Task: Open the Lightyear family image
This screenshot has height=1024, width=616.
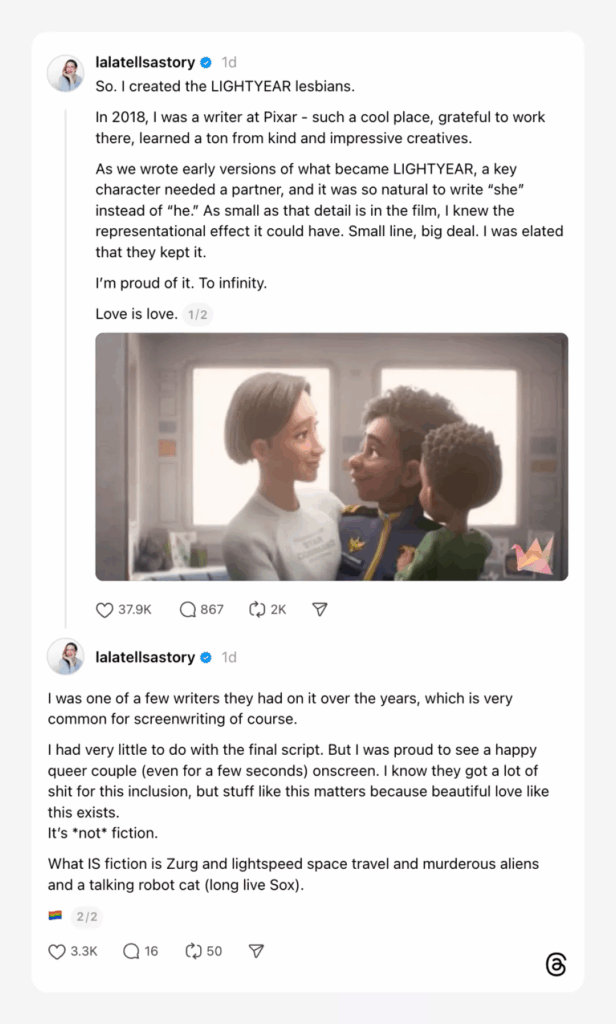Action: [332, 456]
